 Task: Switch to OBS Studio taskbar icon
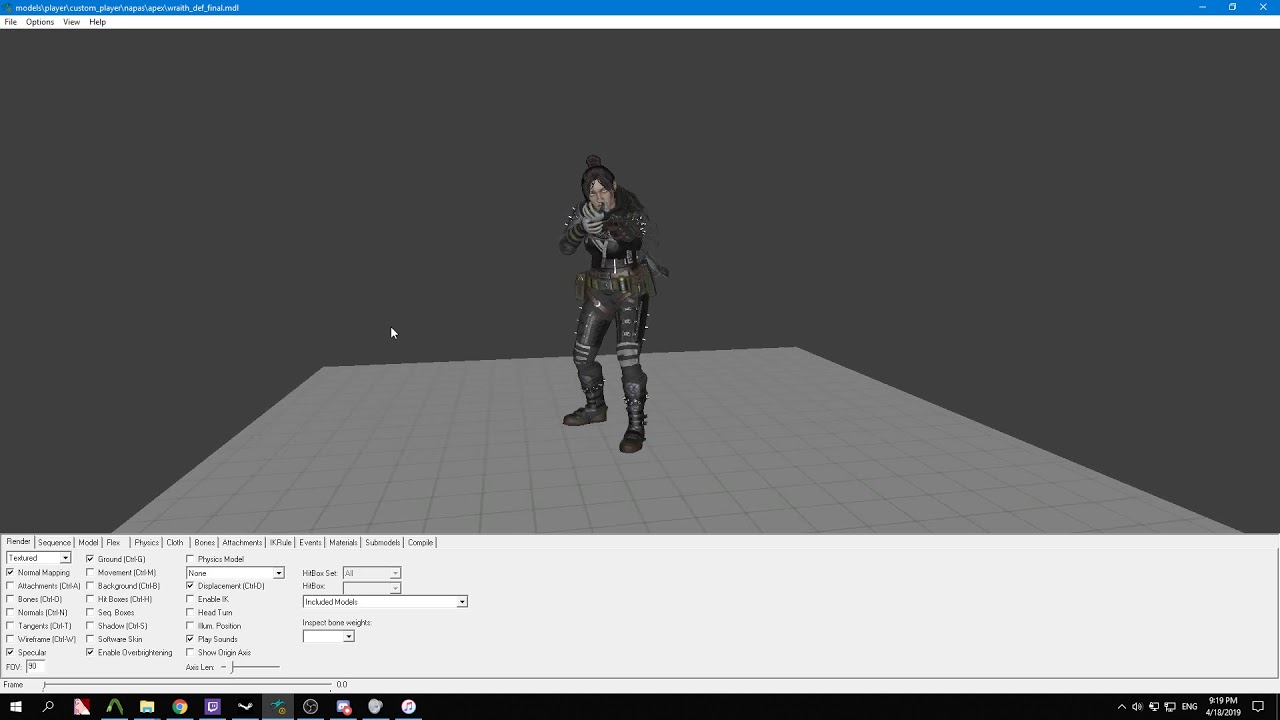point(311,707)
